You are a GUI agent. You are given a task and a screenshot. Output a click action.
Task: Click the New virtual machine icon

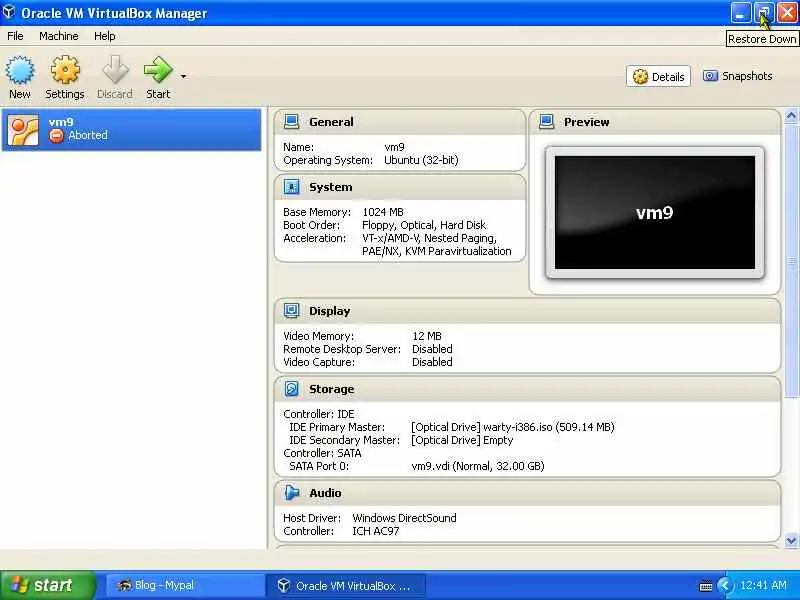coord(20,70)
